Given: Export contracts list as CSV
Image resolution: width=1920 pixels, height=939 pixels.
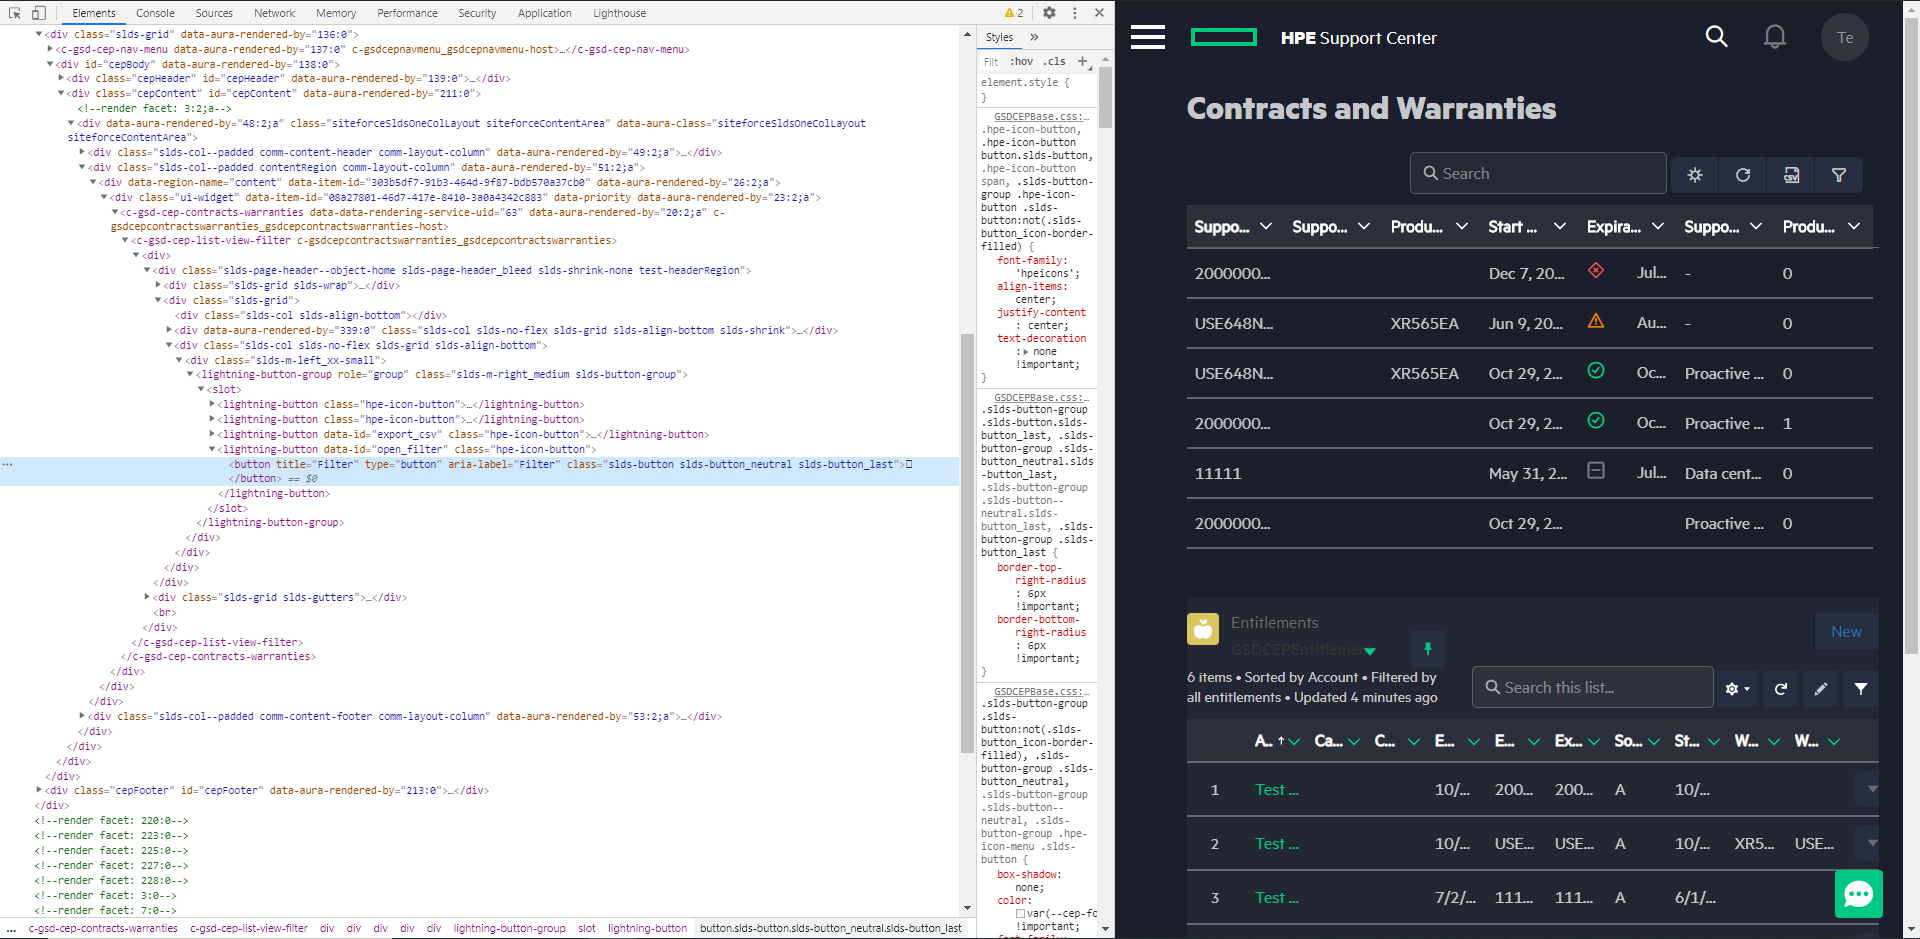Looking at the screenshot, I should (1791, 175).
